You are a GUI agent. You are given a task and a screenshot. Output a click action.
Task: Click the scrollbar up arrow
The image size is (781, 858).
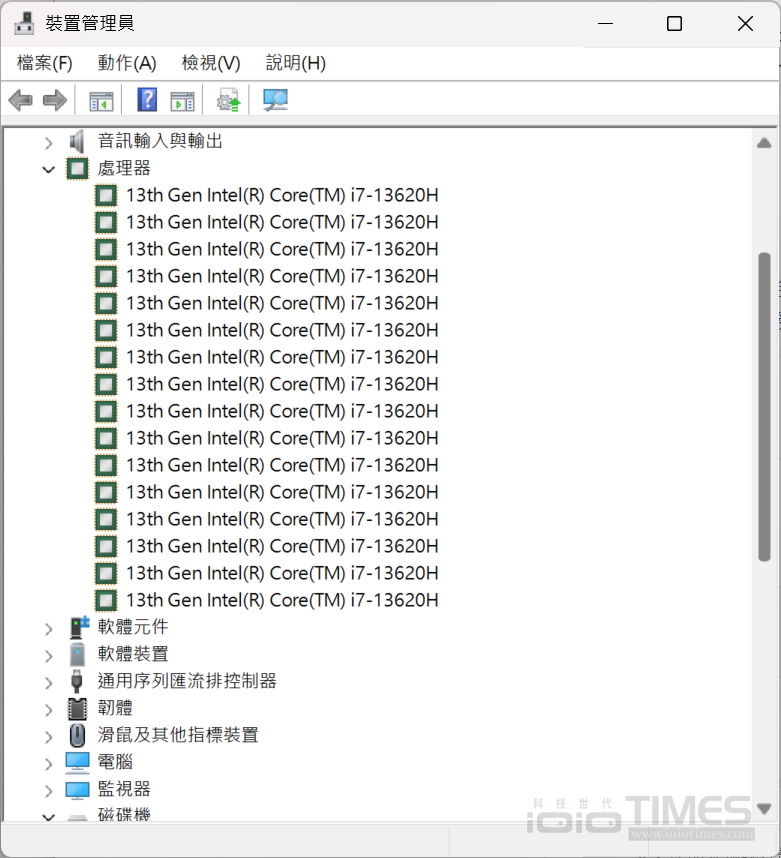coord(764,143)
